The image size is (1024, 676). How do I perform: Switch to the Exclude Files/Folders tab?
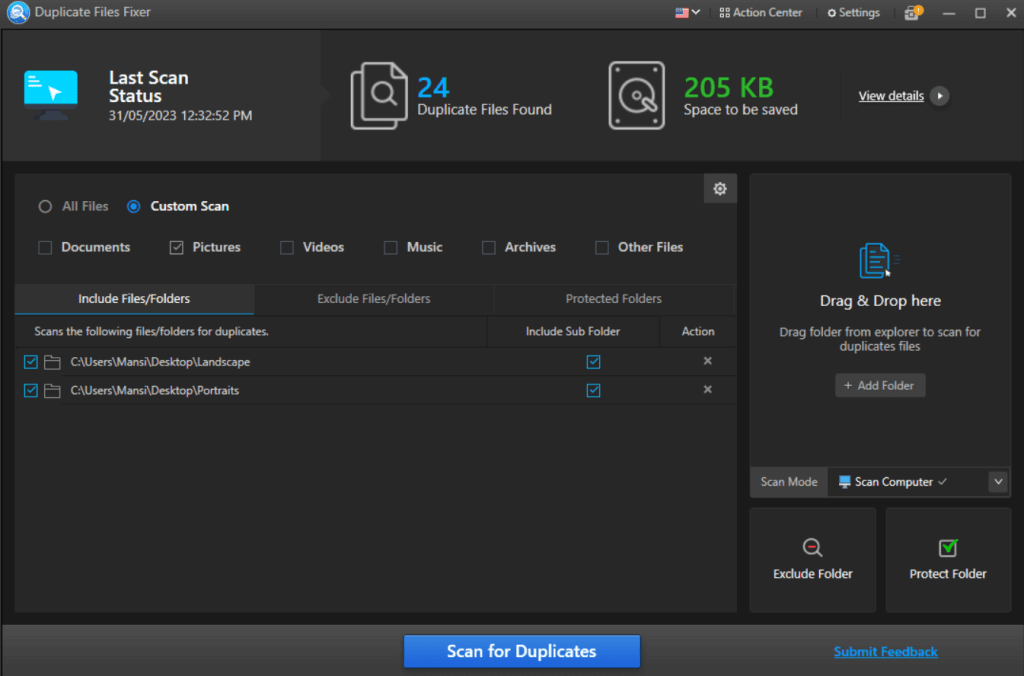(x=372, y=299)
